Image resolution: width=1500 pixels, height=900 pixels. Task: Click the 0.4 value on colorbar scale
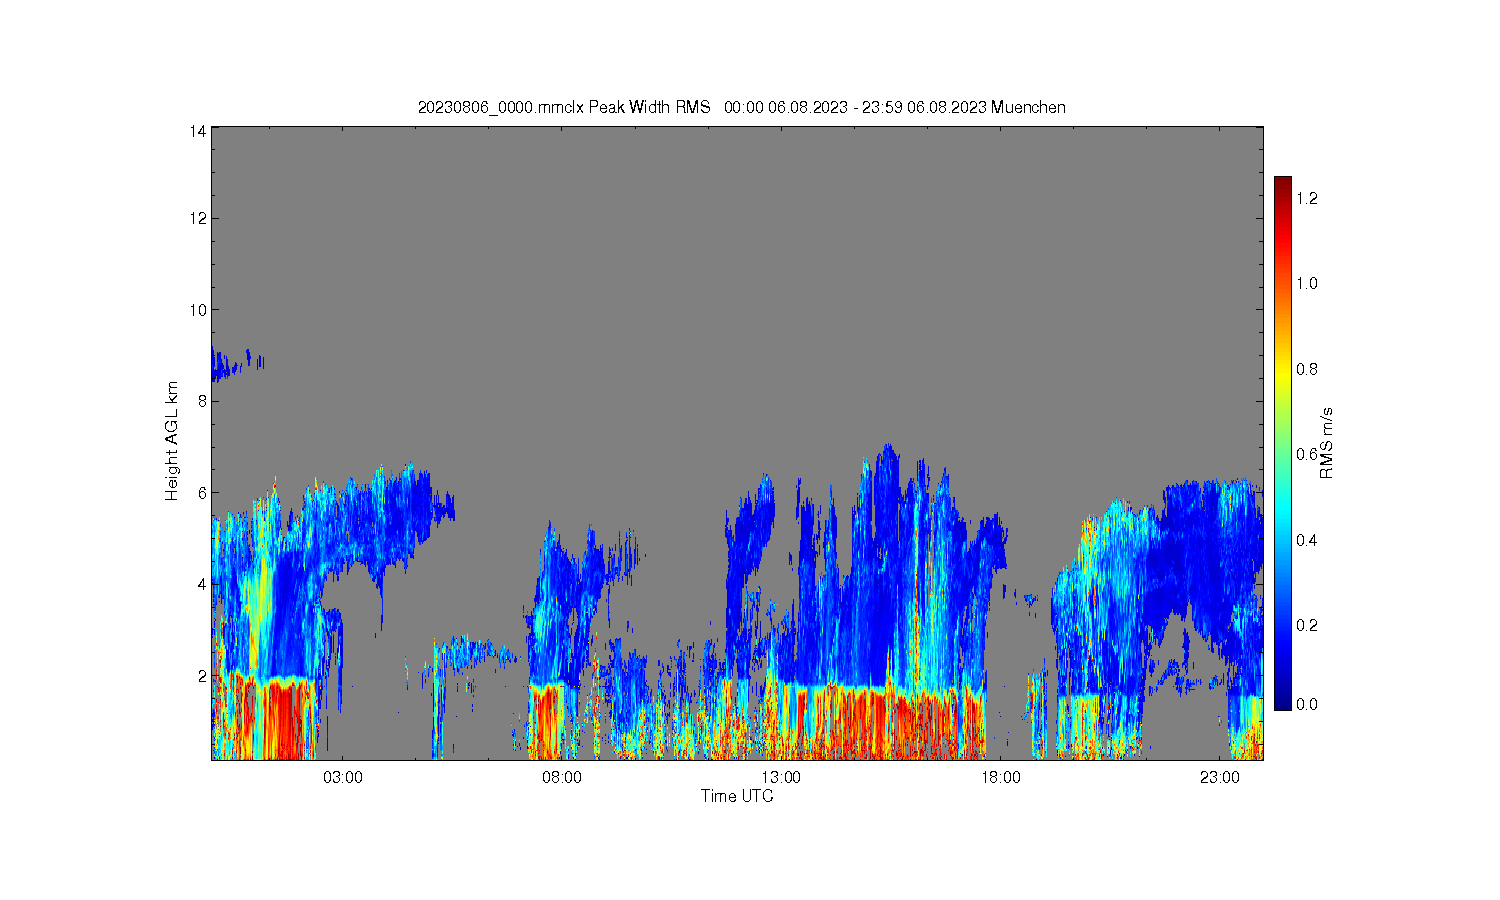pos(1306,540)
